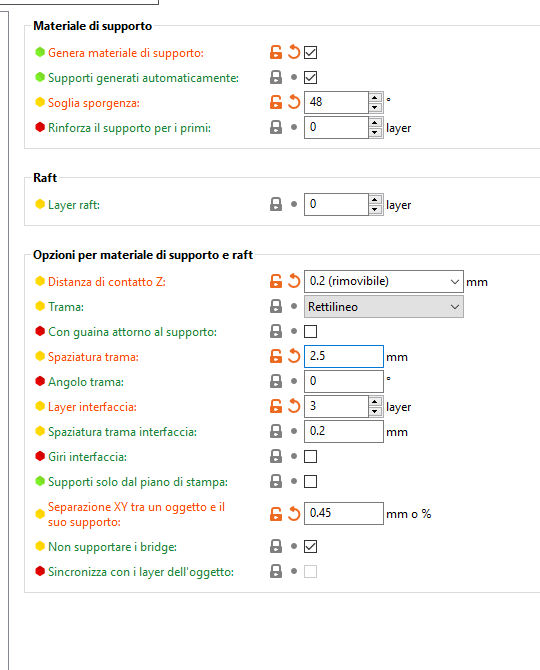Increase Layer raft count with up arrow
This screenshot has height=670, width=540.
(x=375, y=200)
